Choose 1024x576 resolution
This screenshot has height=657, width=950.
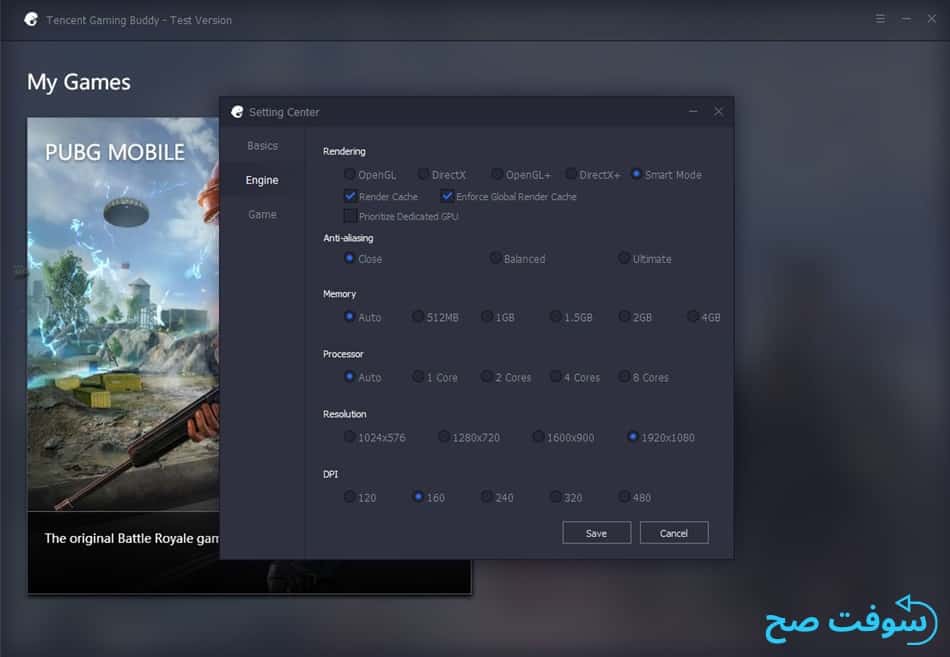coord(350,436)
